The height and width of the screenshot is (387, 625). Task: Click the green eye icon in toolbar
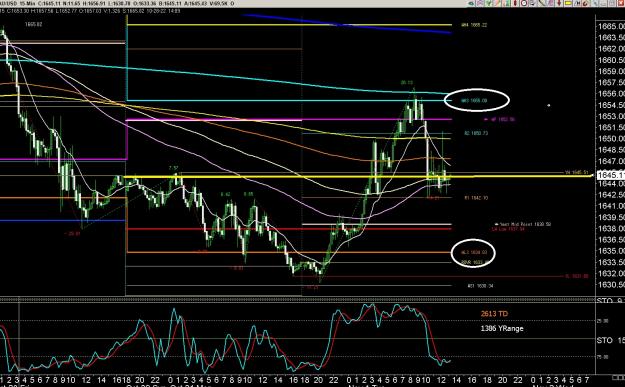coord(471,3)
